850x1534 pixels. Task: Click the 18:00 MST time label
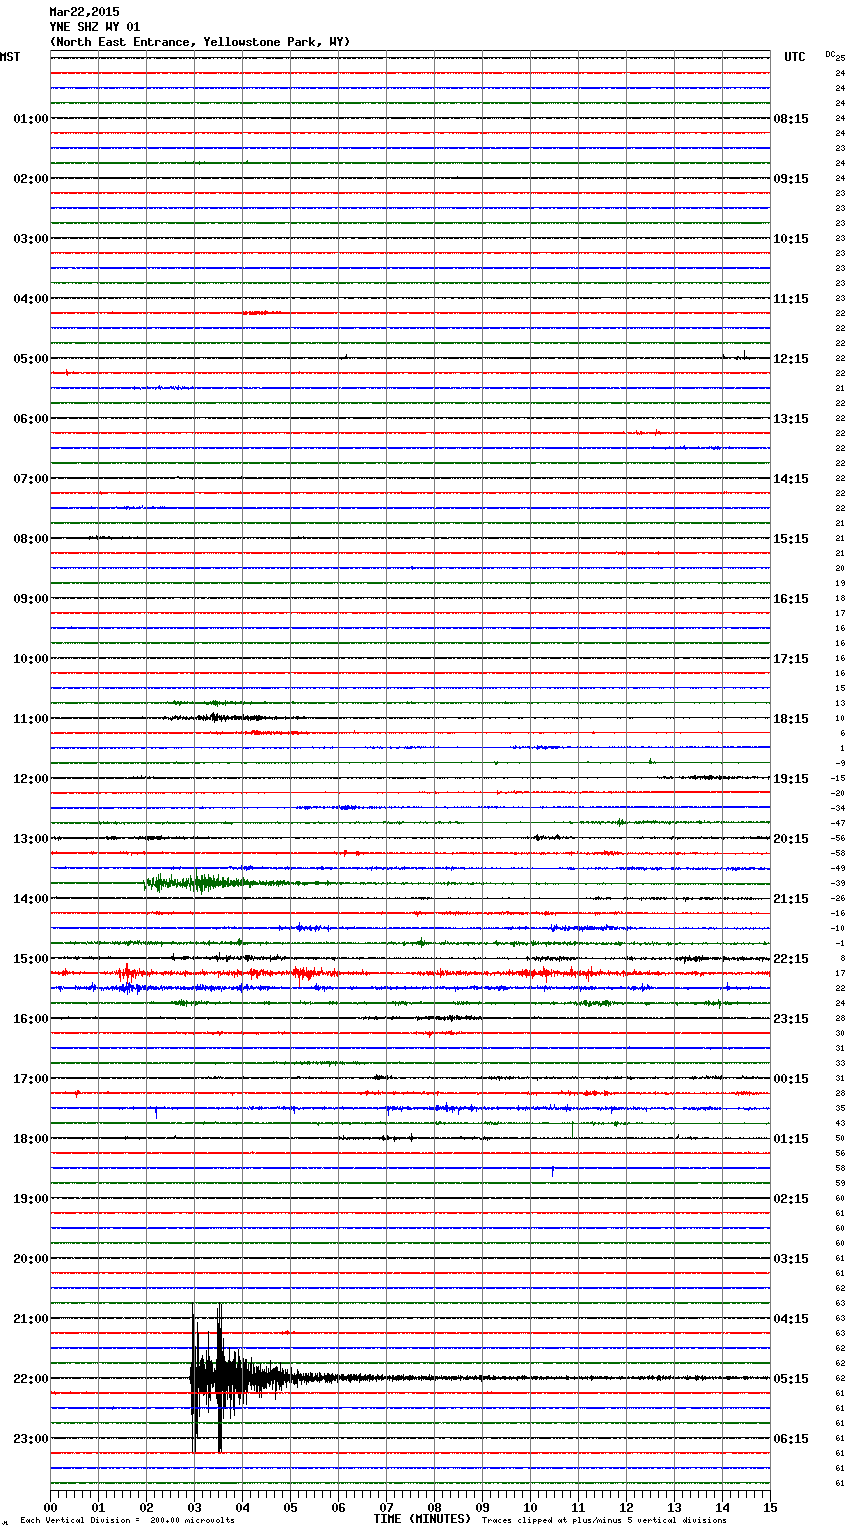click(31, 1139)
